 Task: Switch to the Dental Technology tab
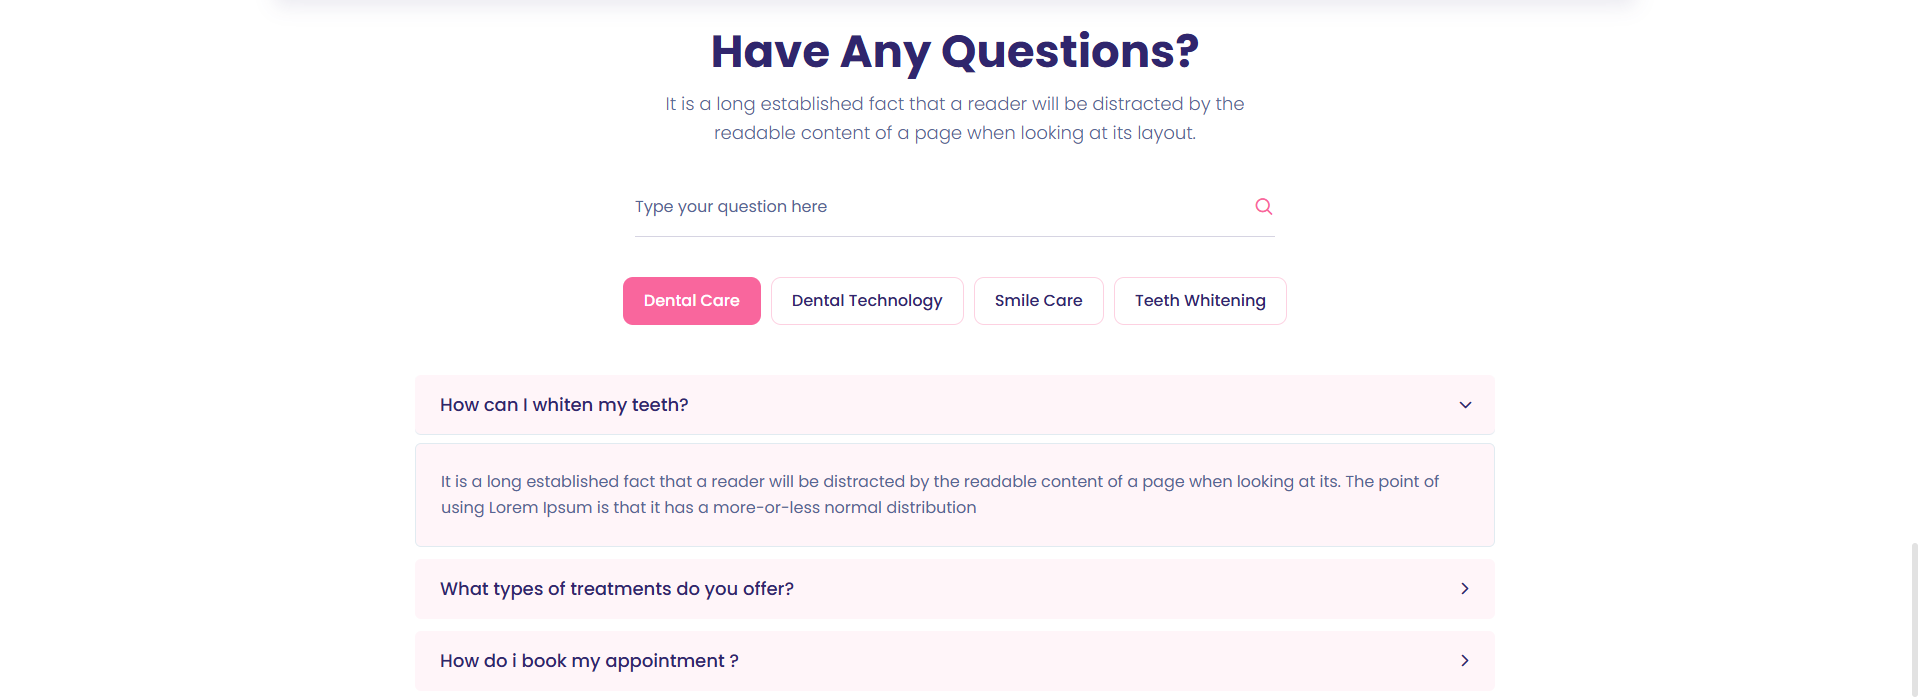tap(867, 301)
